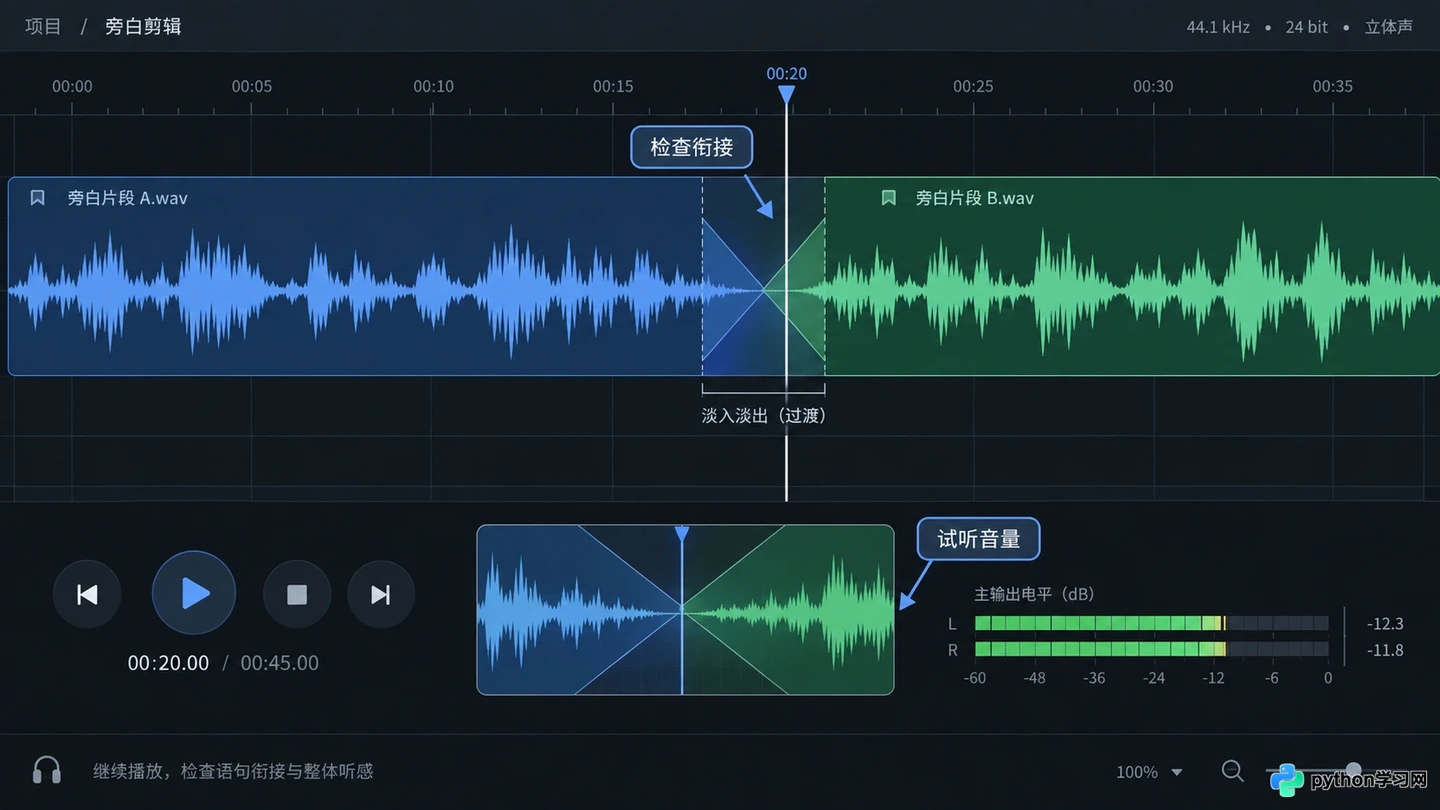Click the current time 00:20.00 readout
This screenshot has height=810, width=1440.
coord(168,663)
